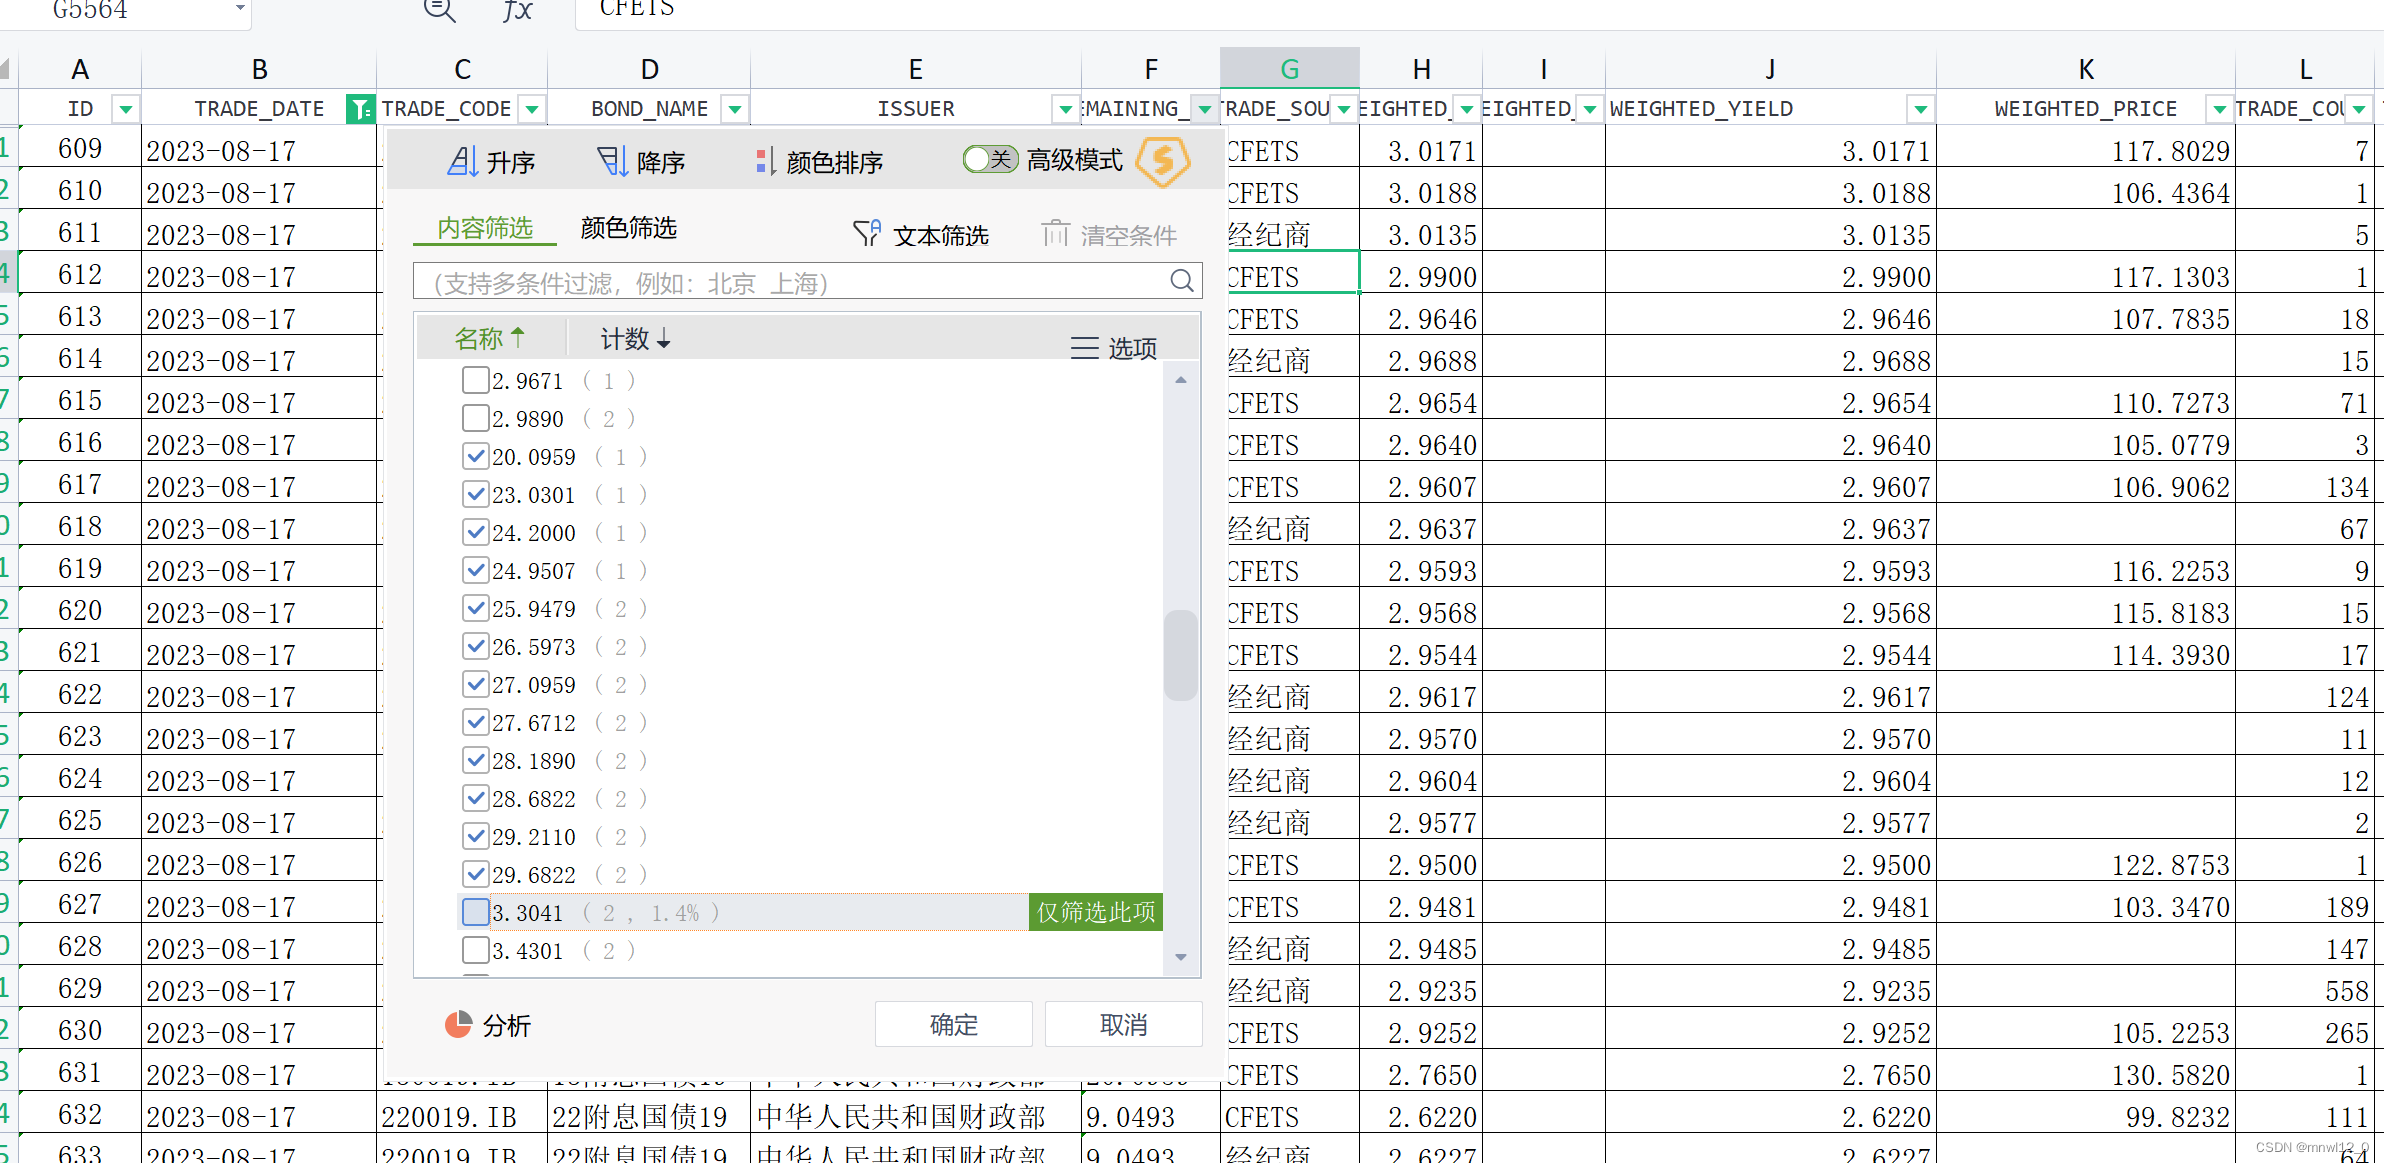2384x1163 pixels.
Task: Click the gold premium badge icon
Action: 1163,160
